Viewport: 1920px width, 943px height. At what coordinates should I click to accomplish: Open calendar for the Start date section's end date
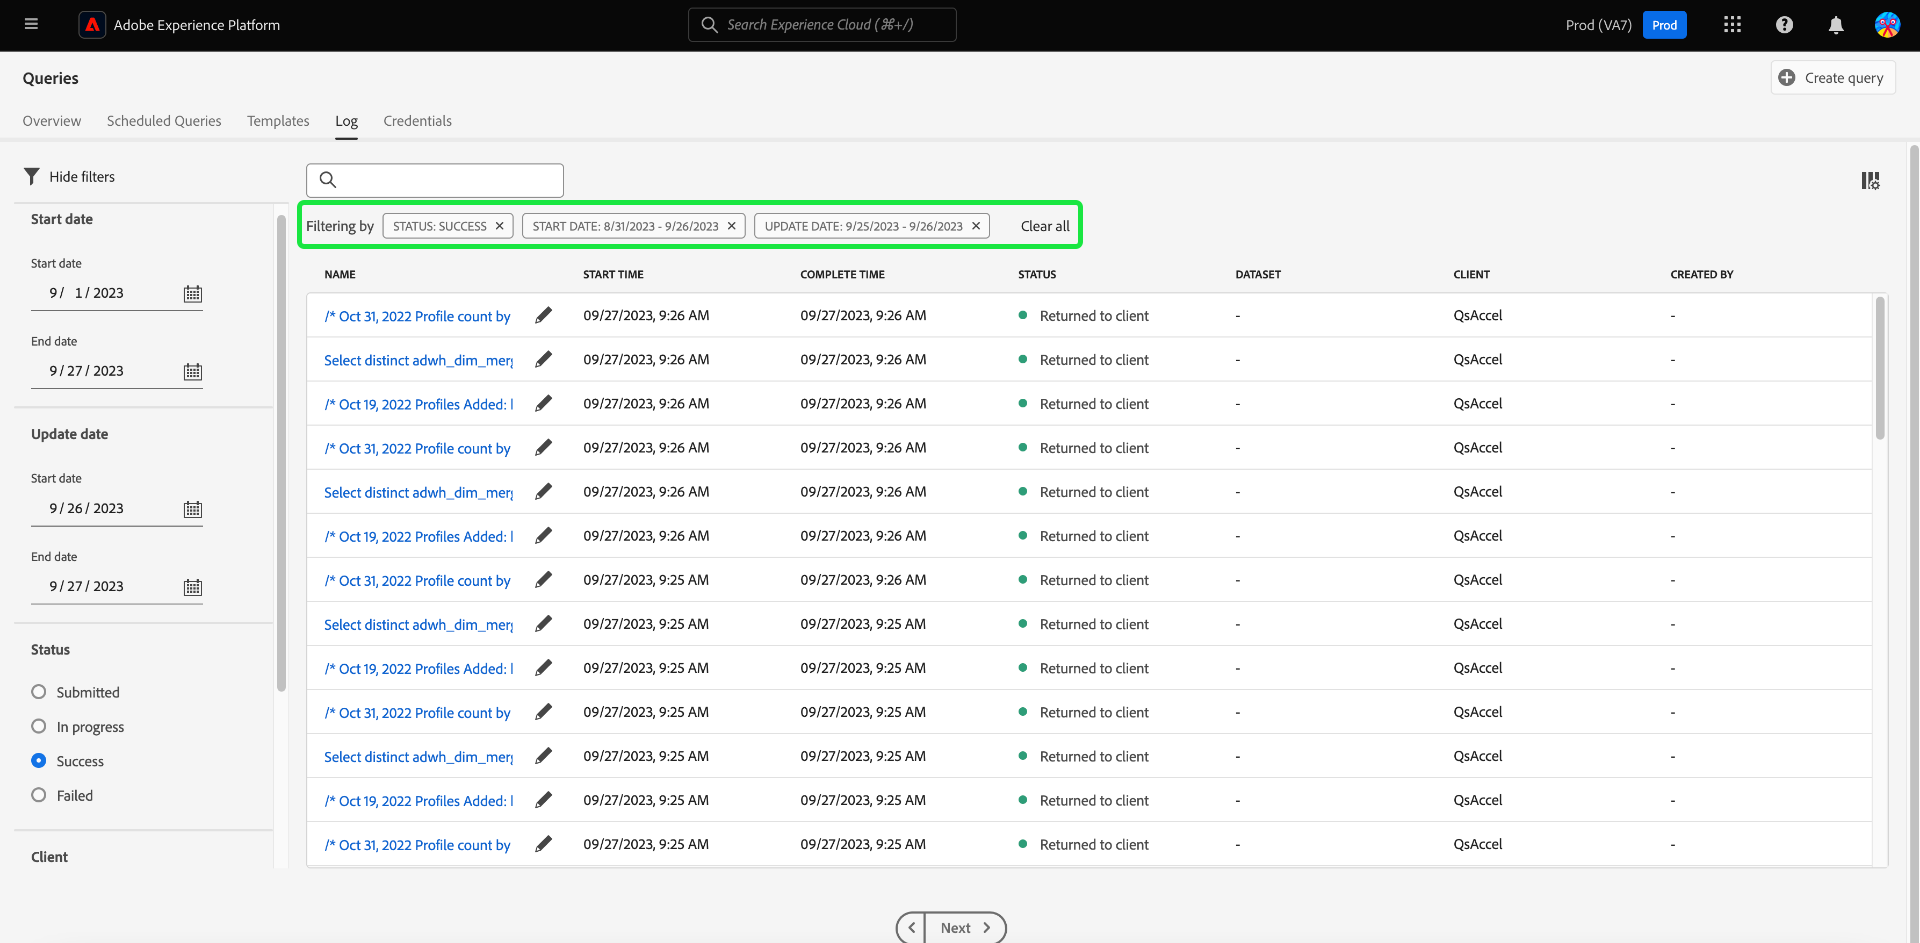point(193,371)
